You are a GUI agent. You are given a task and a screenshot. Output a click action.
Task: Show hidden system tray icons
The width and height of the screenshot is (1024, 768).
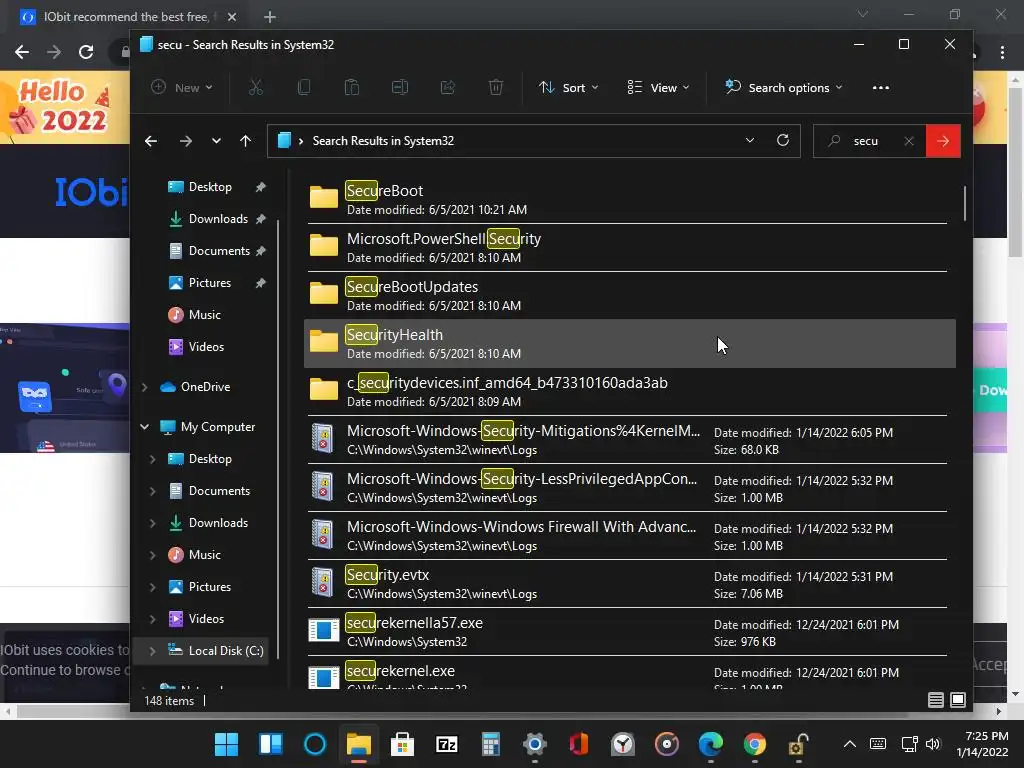pyautogui.click(x=850, y=744)
